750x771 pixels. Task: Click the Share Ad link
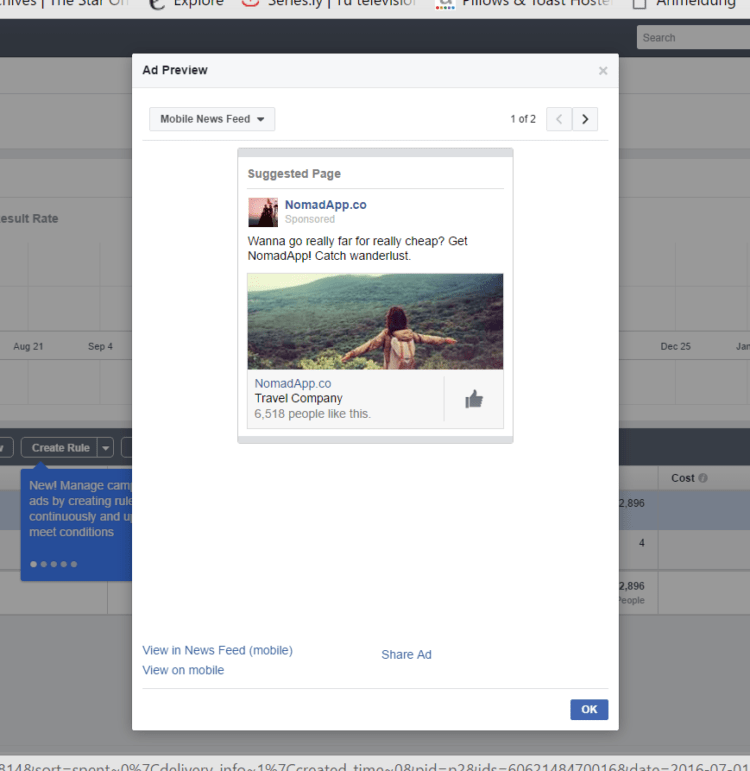coord(406,654)
